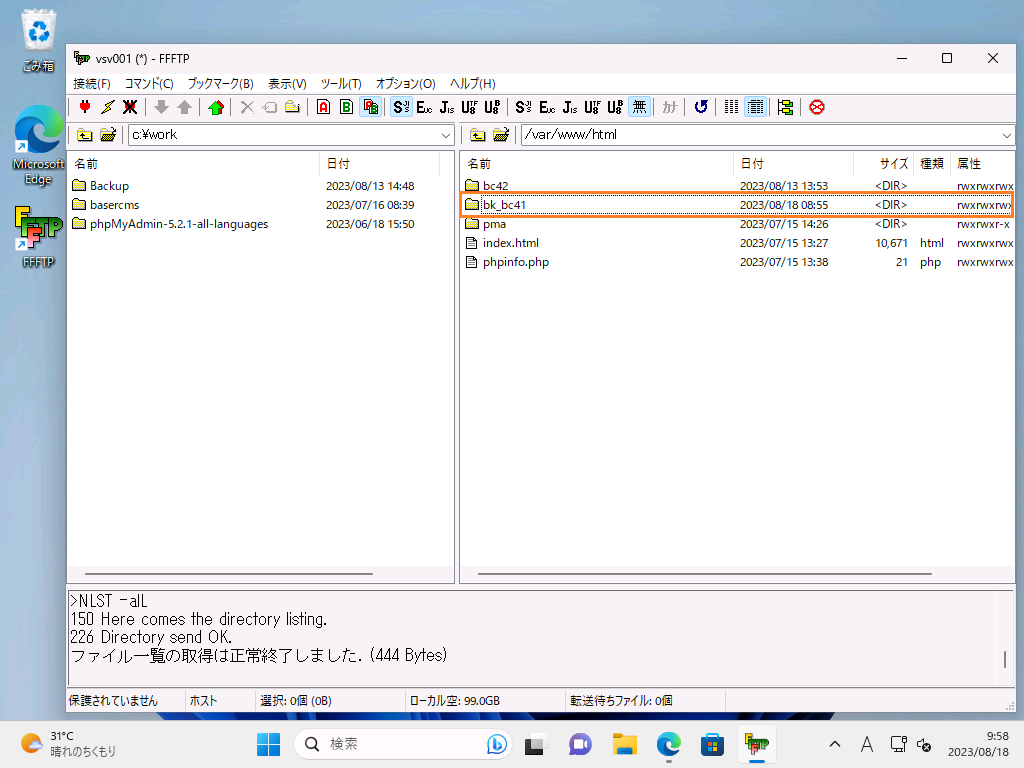Click the Sync folder navigation icon
Image resolution: width=1024 pixels, height=768 pixels.
[x=785, y=107]
